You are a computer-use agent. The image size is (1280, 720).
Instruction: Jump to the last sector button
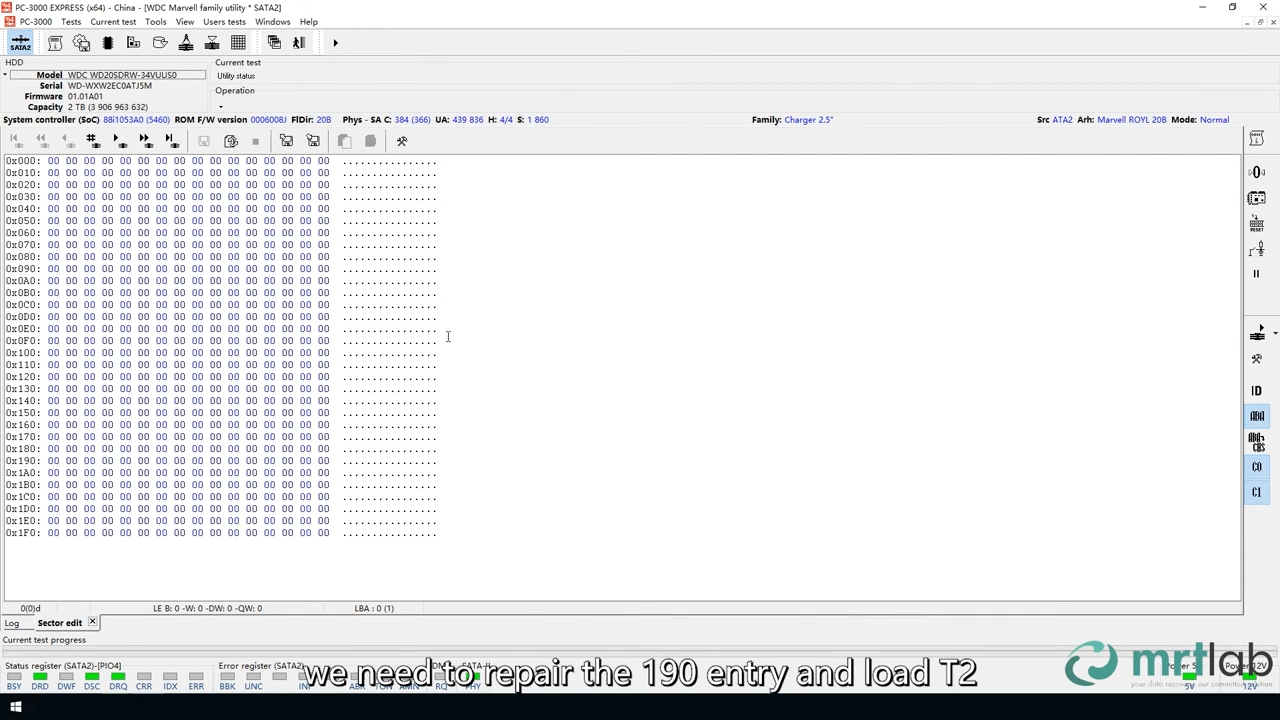click(170, 141)
